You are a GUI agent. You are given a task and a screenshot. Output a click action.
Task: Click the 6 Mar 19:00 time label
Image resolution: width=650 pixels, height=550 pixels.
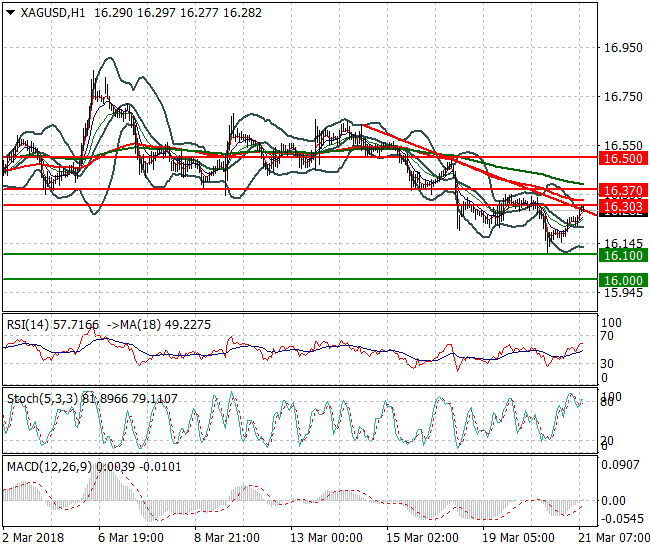pyautogui.click(x=131, y=538)
